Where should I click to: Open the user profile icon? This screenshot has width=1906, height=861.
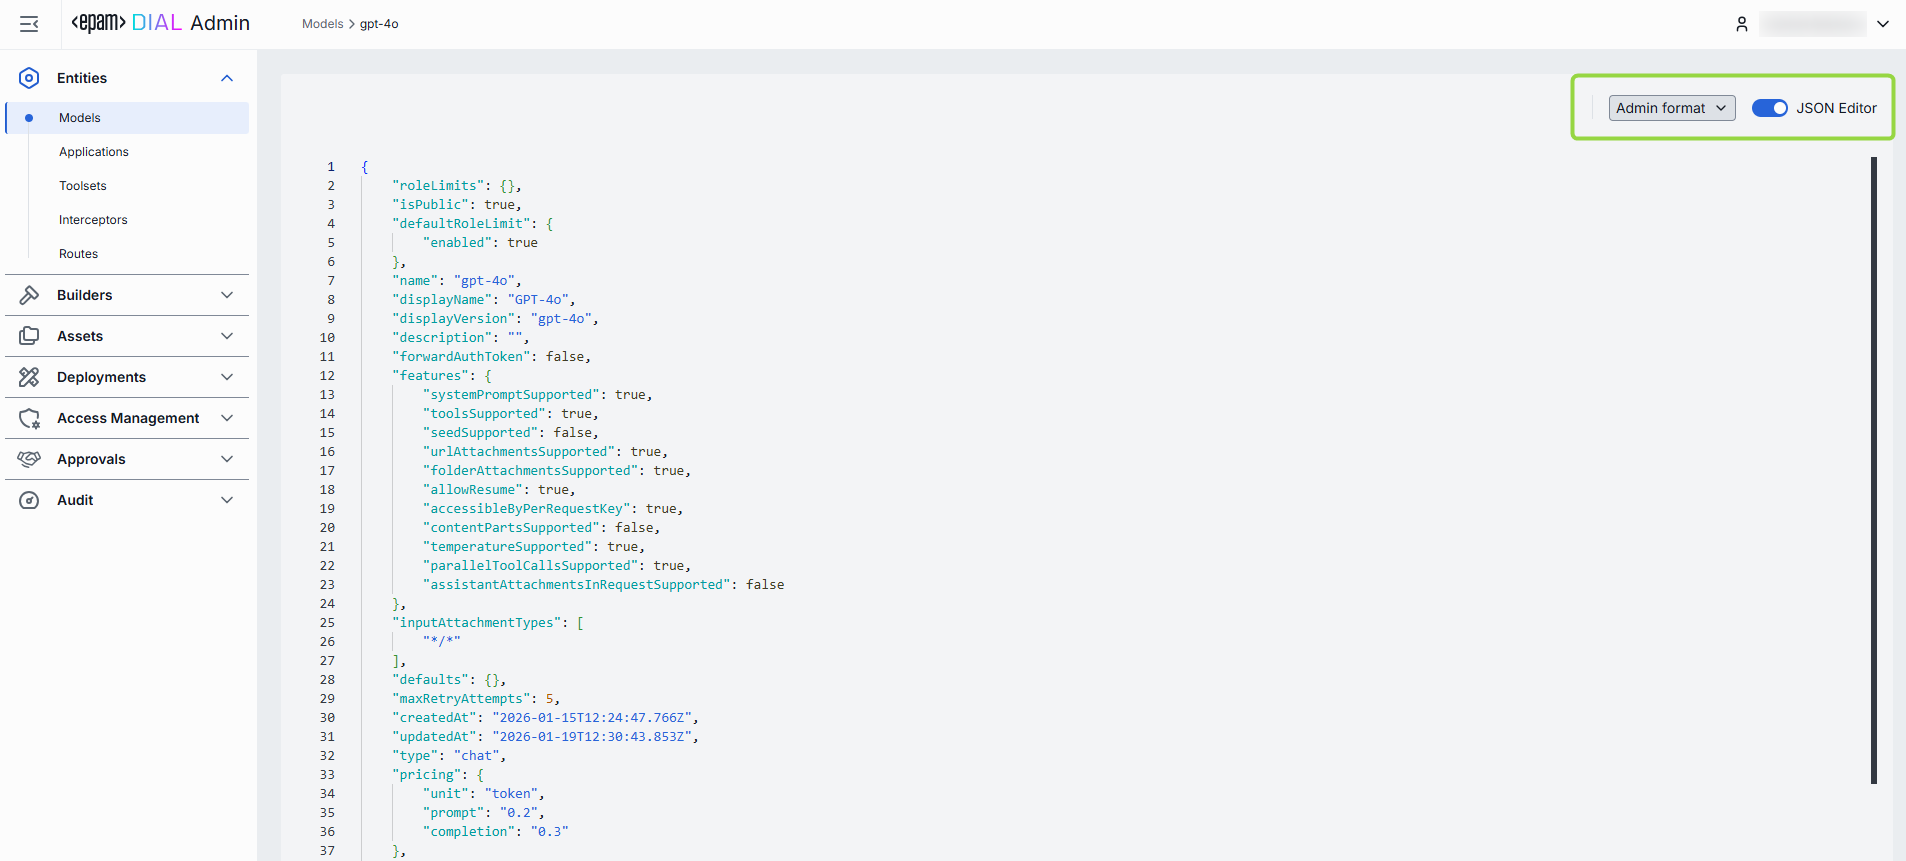tap(1741, 24)
